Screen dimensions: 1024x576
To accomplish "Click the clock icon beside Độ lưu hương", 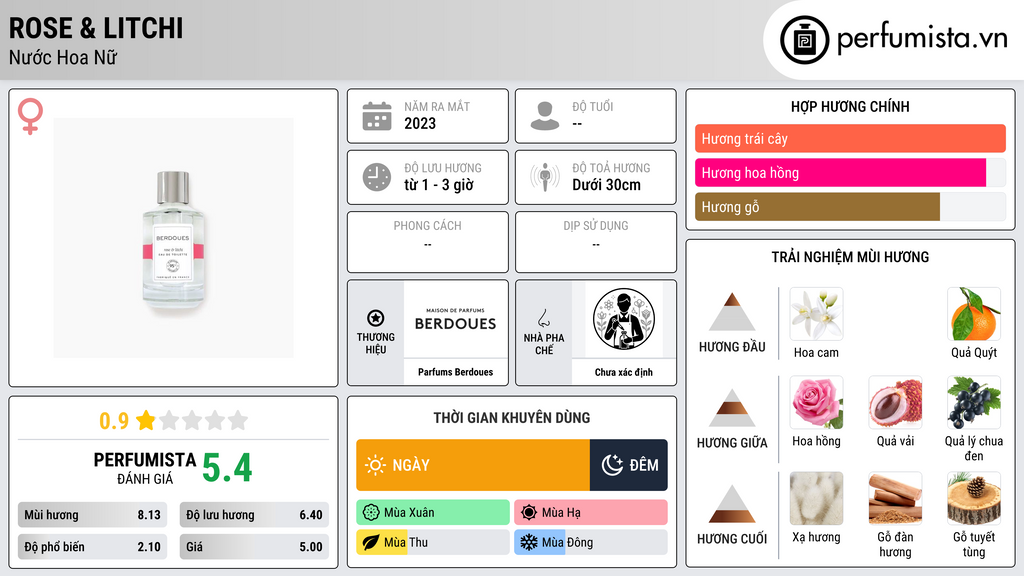I will pyautogui.click(x=377, y=177).
